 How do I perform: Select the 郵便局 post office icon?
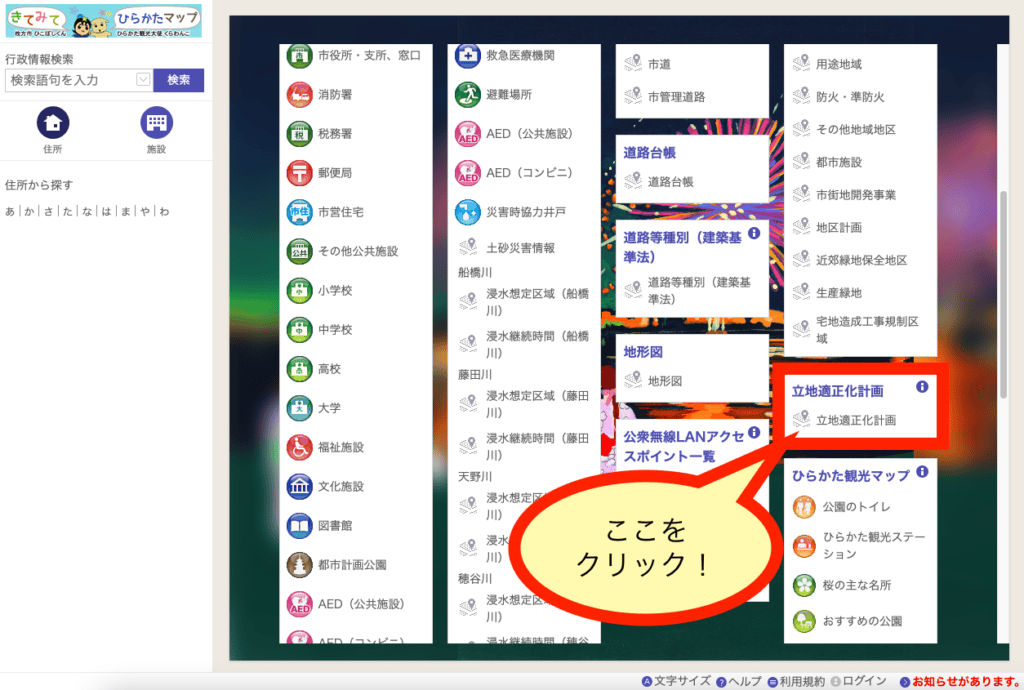coord(299,172)
